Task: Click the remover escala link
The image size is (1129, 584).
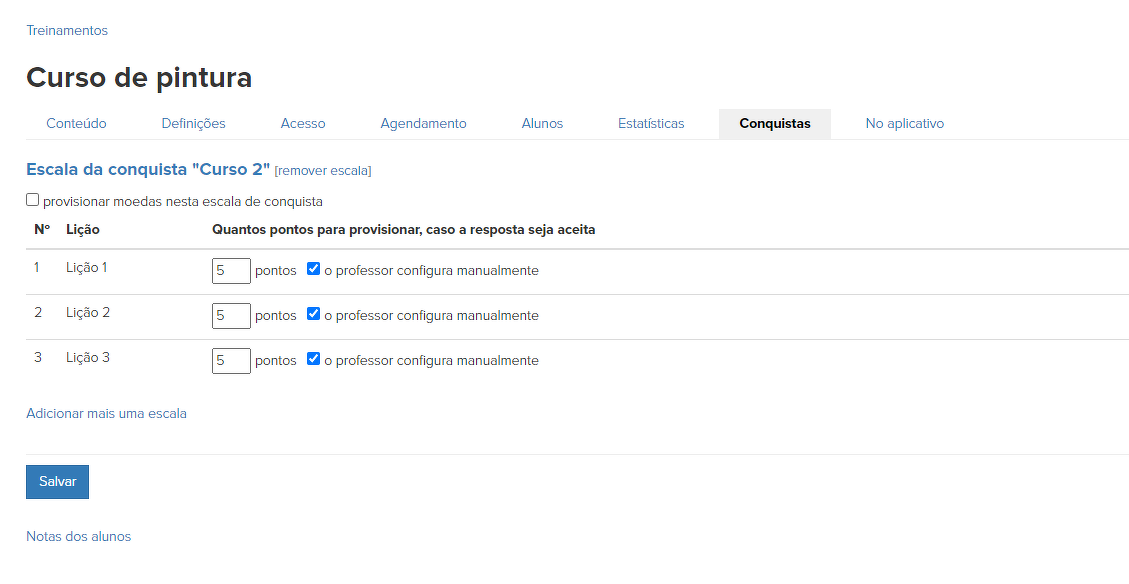Action: tap(323, 171)
